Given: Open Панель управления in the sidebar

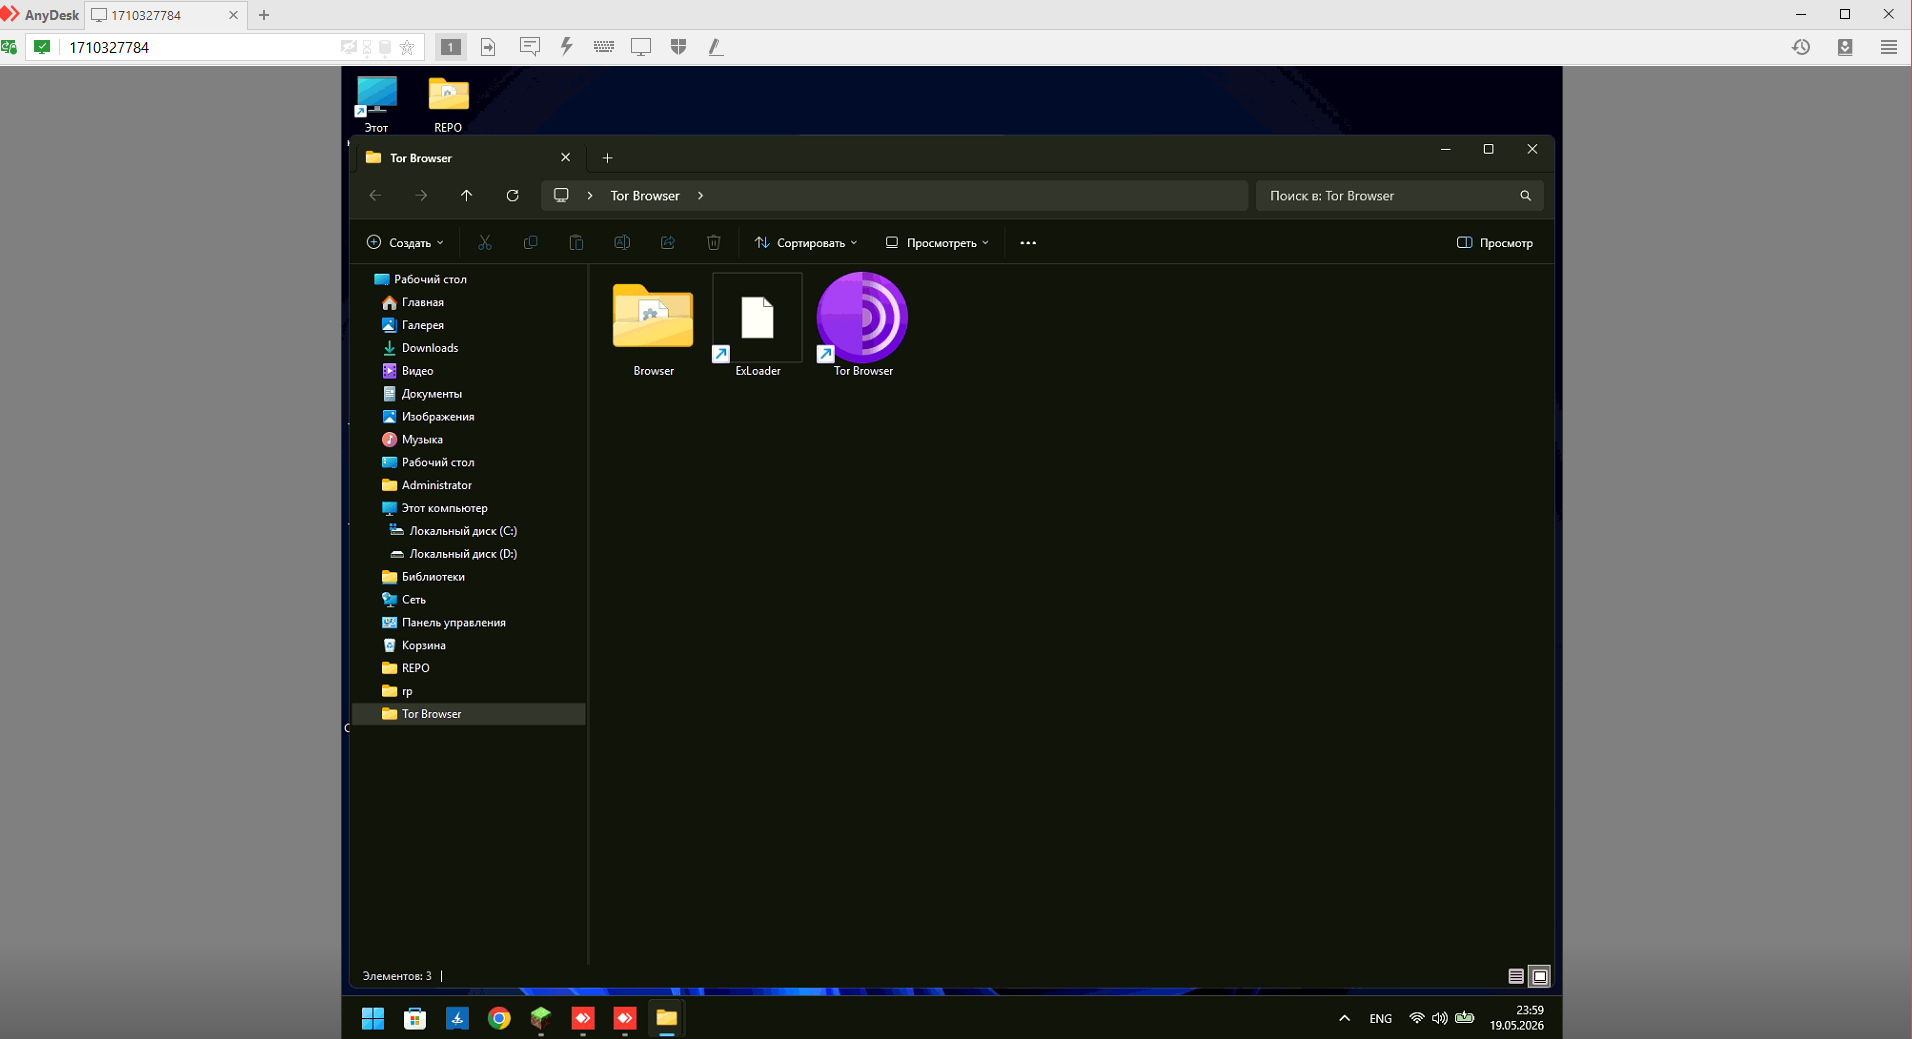Looking at the screenshot, I should (454, 623).
